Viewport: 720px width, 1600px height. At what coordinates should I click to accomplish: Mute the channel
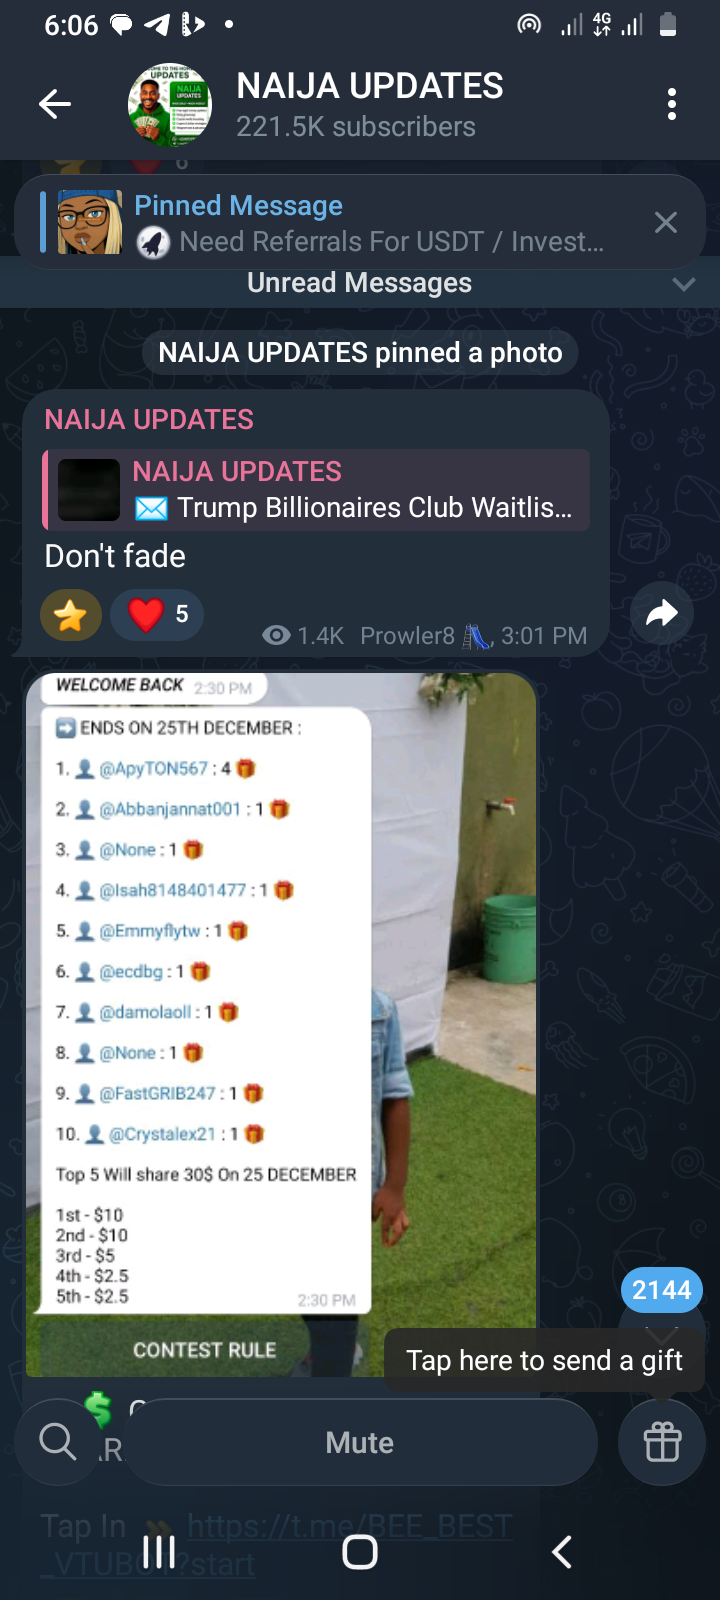(x=360, y=1442)
